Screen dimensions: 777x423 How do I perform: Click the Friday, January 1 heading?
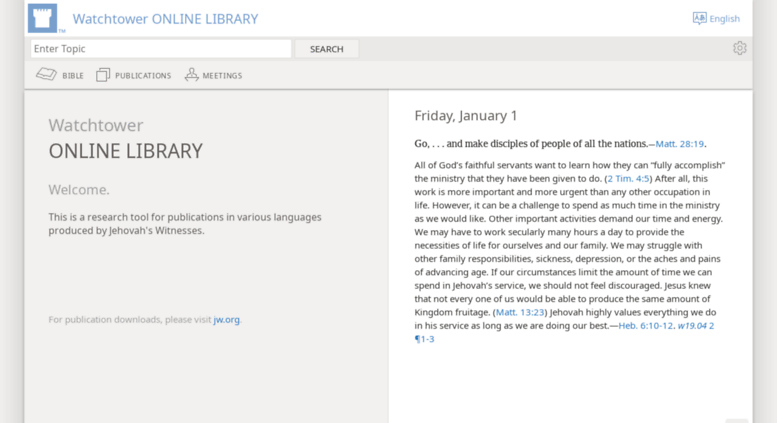pos(466,115)
